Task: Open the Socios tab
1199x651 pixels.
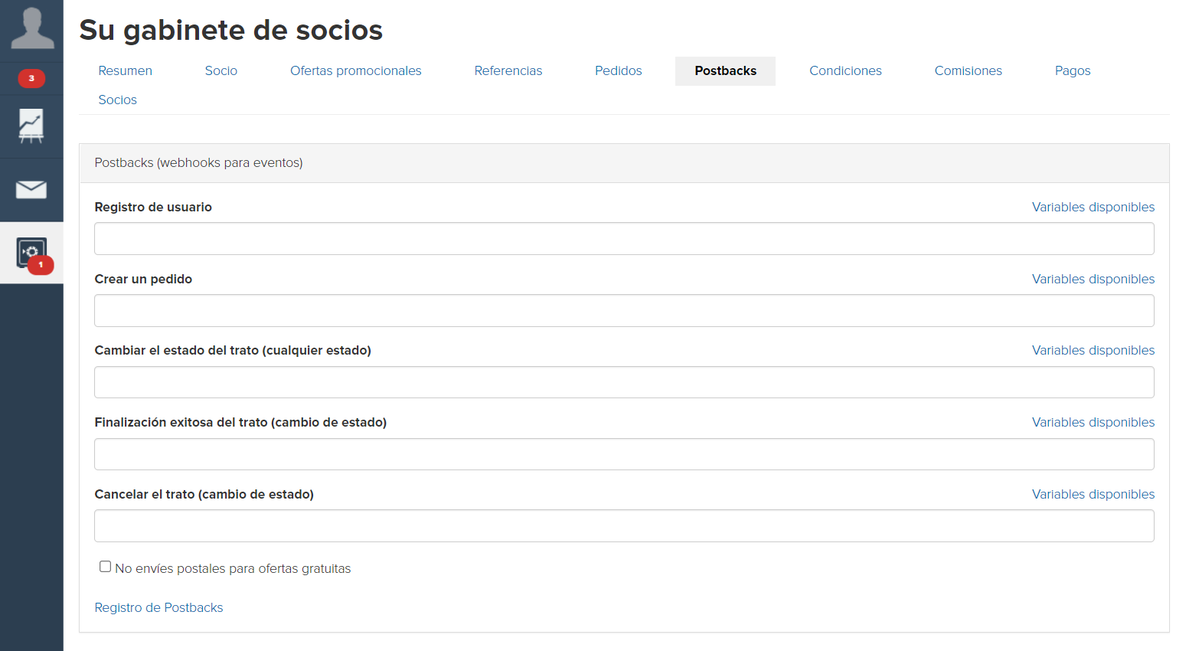Action: pos(117,99)
